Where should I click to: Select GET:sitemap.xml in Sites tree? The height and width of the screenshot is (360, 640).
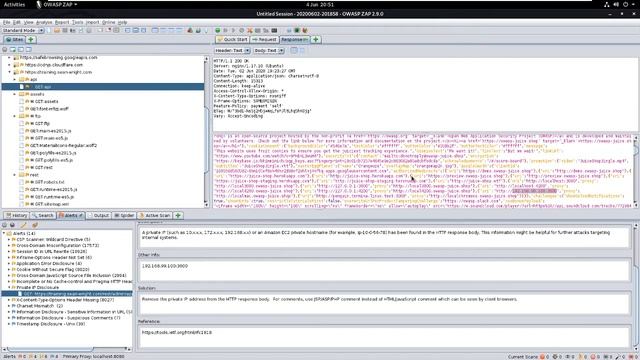pyautogui.click(x=49, y=204)
